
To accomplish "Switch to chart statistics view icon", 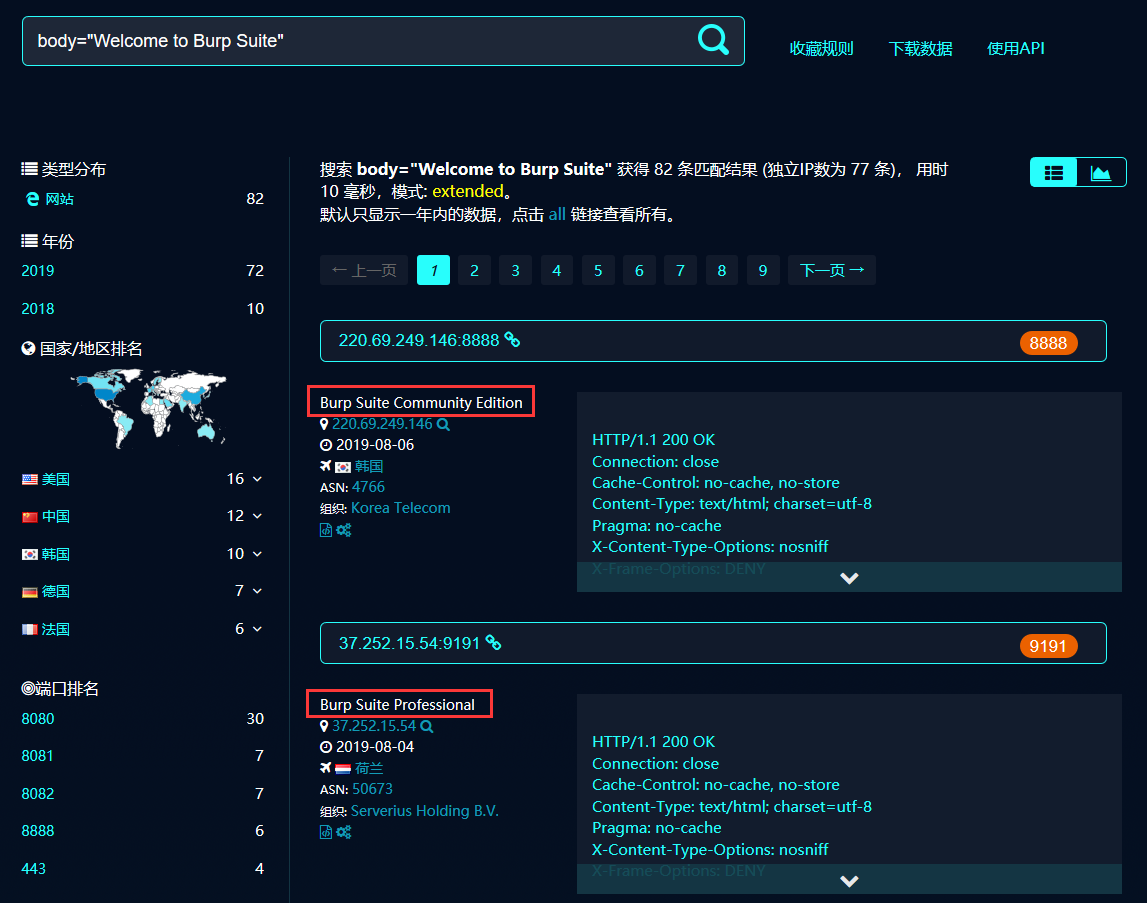I will (1101, 173).
